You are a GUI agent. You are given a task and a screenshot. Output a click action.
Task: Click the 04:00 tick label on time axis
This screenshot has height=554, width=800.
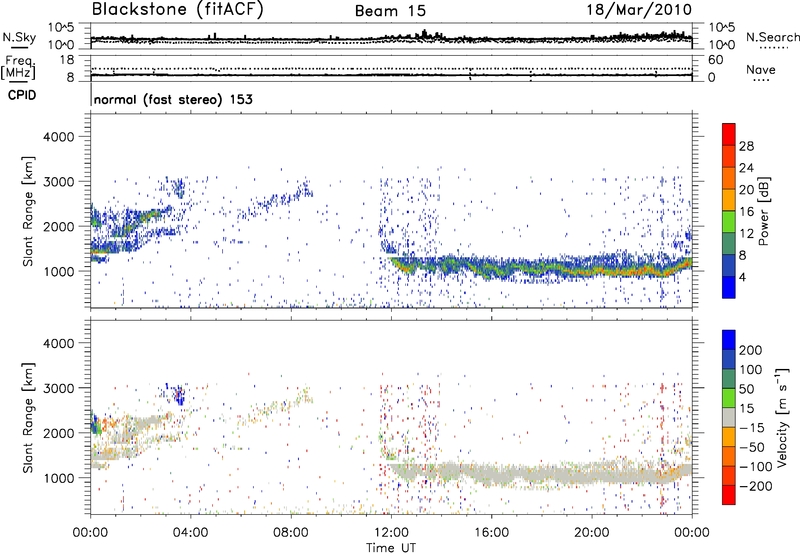click(190, 533)
